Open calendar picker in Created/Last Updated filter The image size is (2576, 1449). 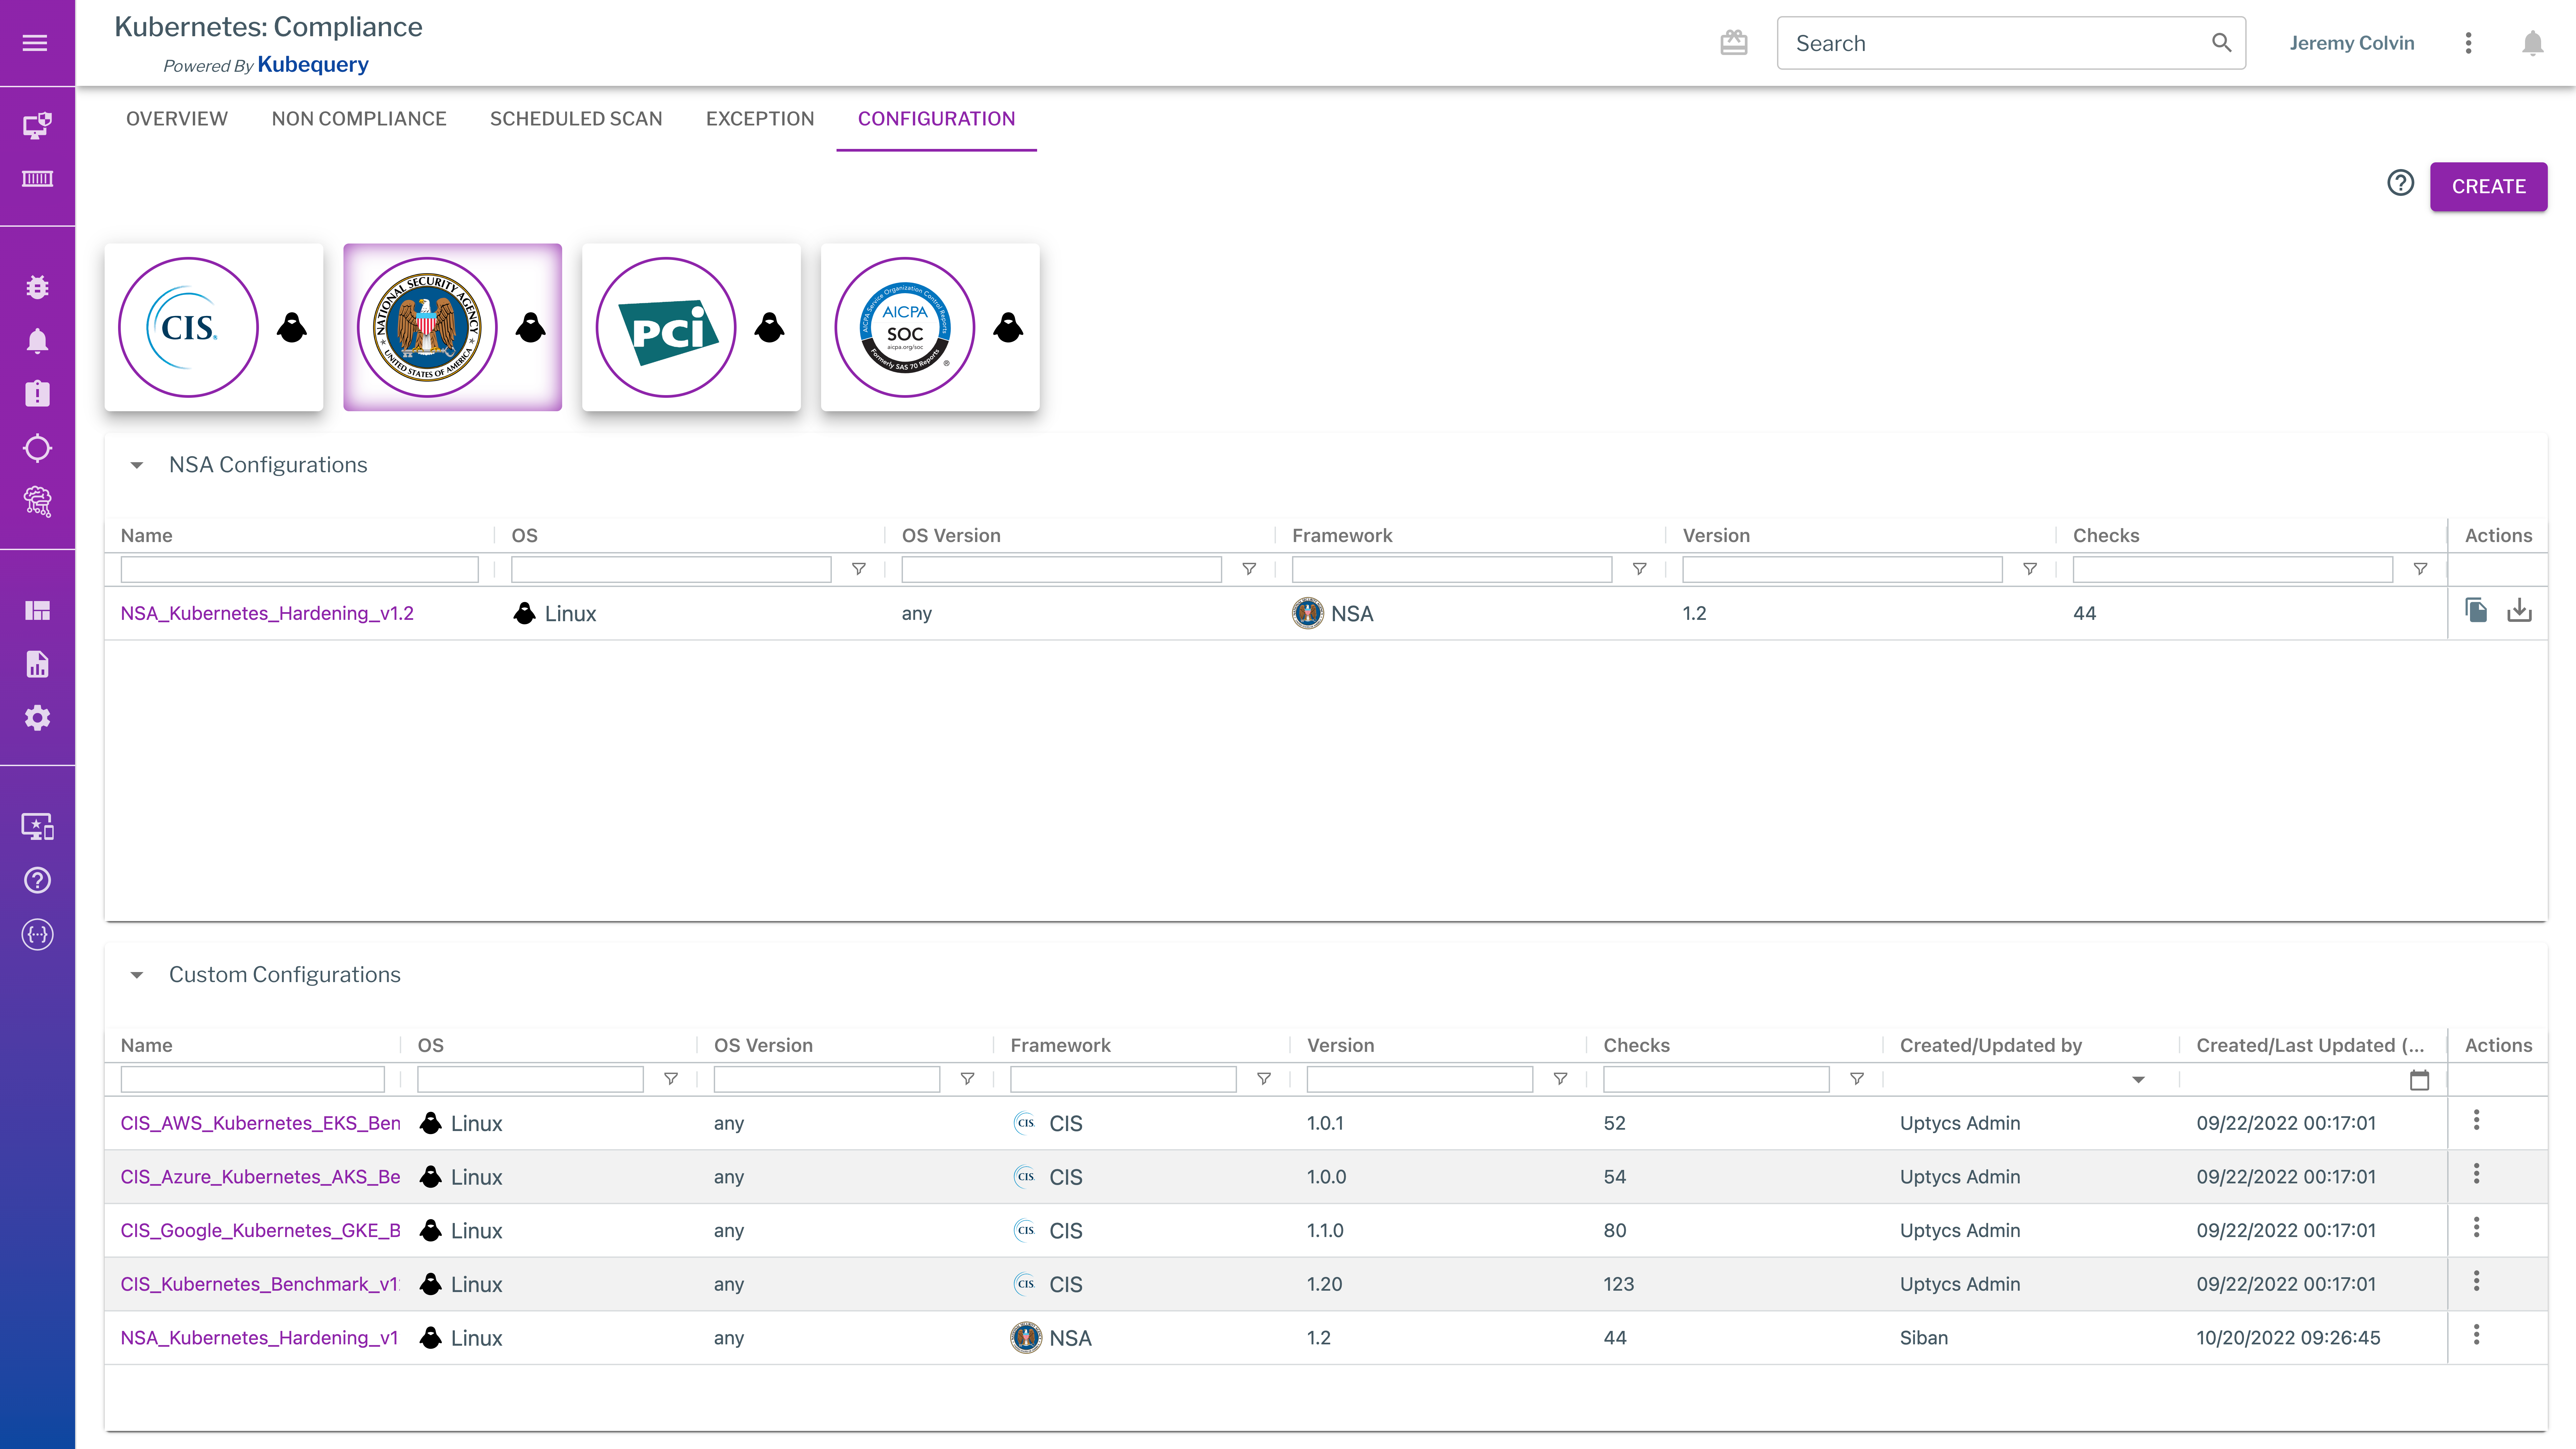tap(2419, 1080)
